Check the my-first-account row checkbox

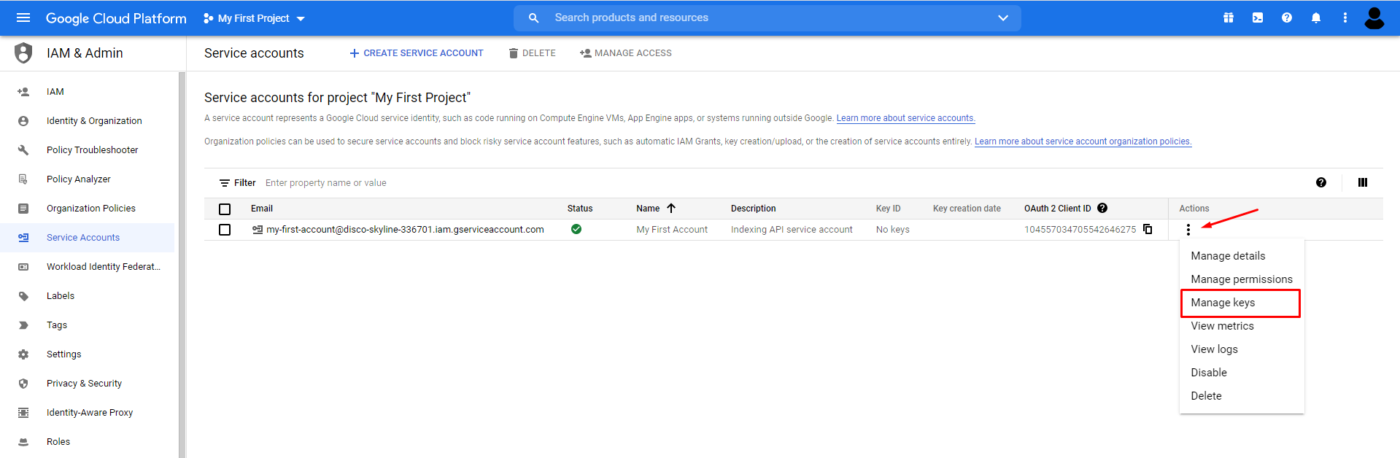(x=224, y=229)
